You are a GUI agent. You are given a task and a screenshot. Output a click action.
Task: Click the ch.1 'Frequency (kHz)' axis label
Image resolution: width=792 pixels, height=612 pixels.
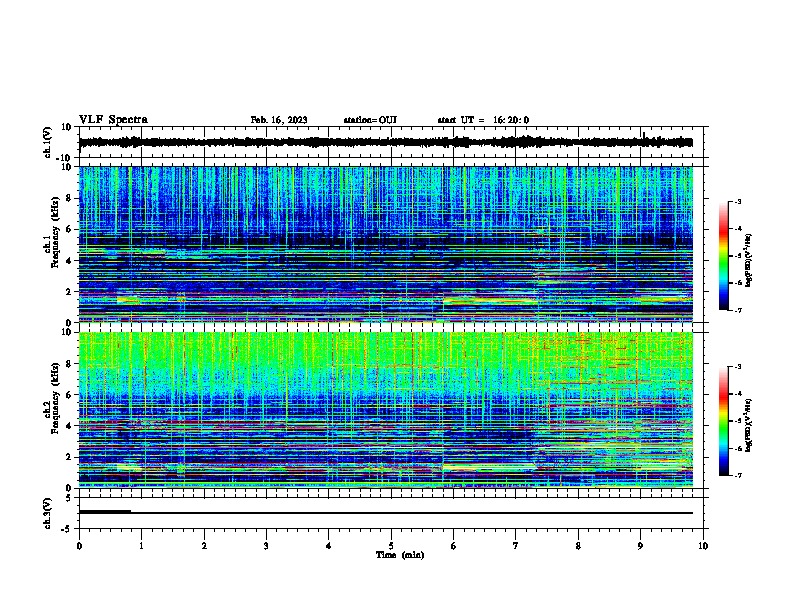tap(55, 232)
